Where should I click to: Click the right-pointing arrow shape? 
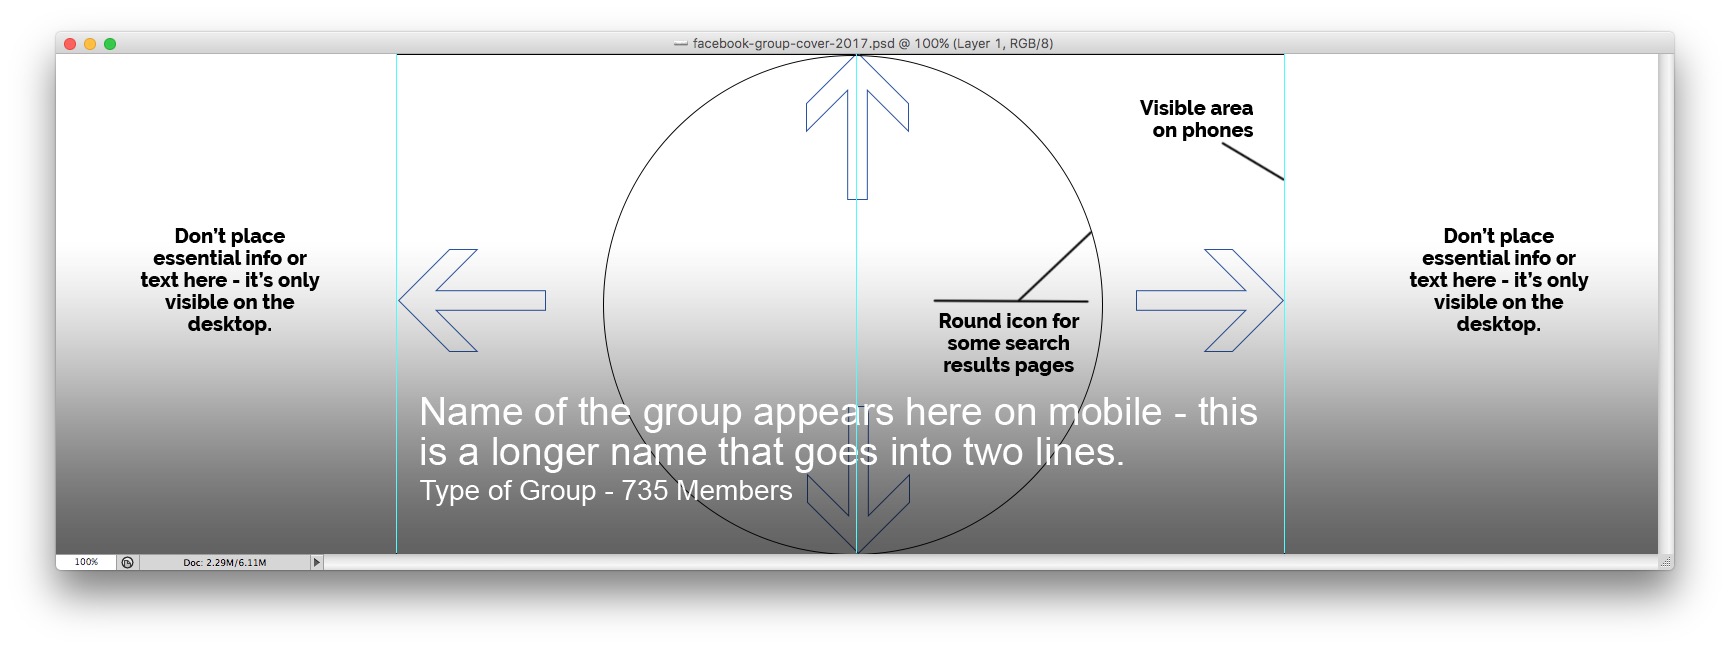[x=1211, y=300]
